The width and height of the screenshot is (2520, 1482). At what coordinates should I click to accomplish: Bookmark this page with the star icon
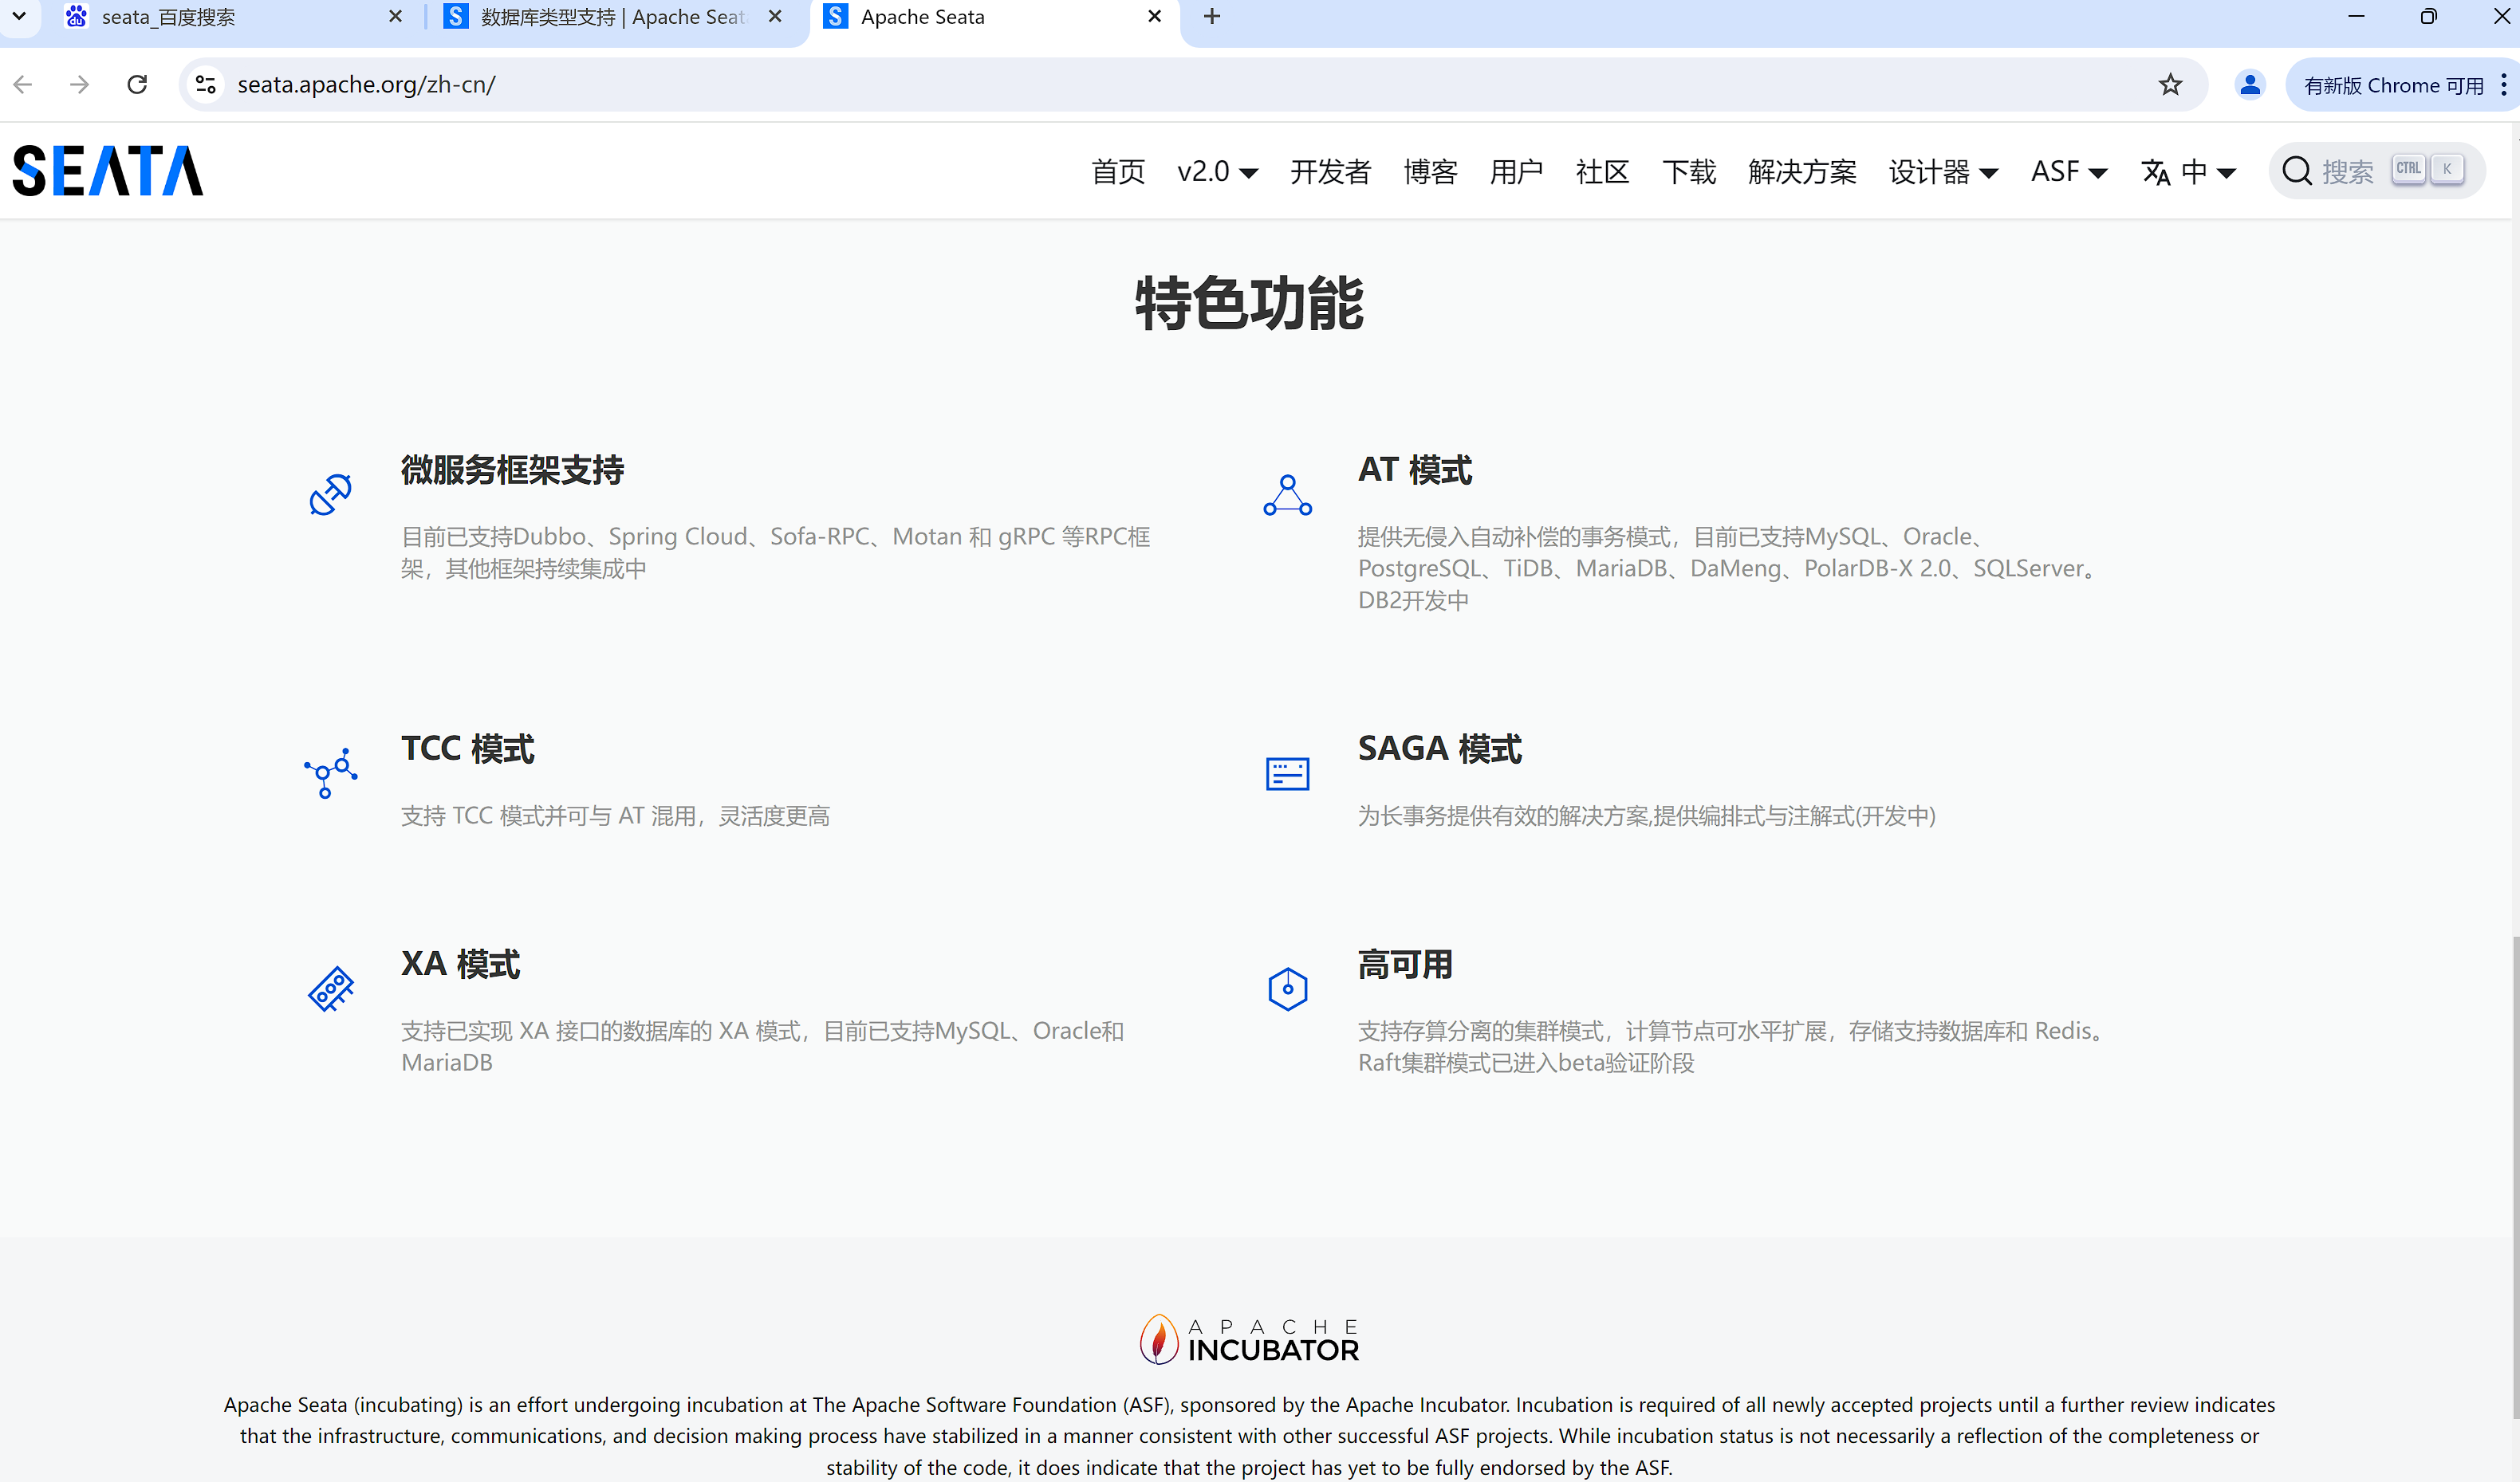2169,85
